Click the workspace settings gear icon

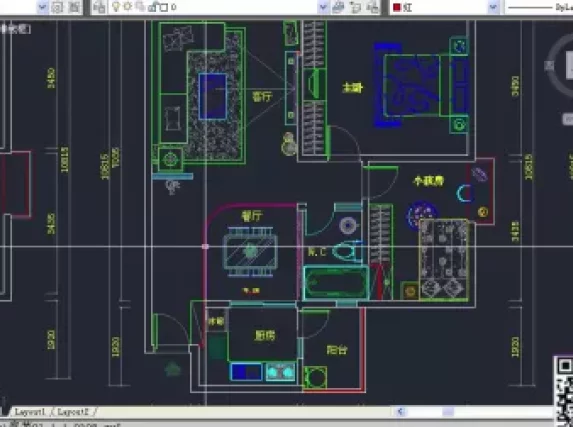[x=57, y=7]
